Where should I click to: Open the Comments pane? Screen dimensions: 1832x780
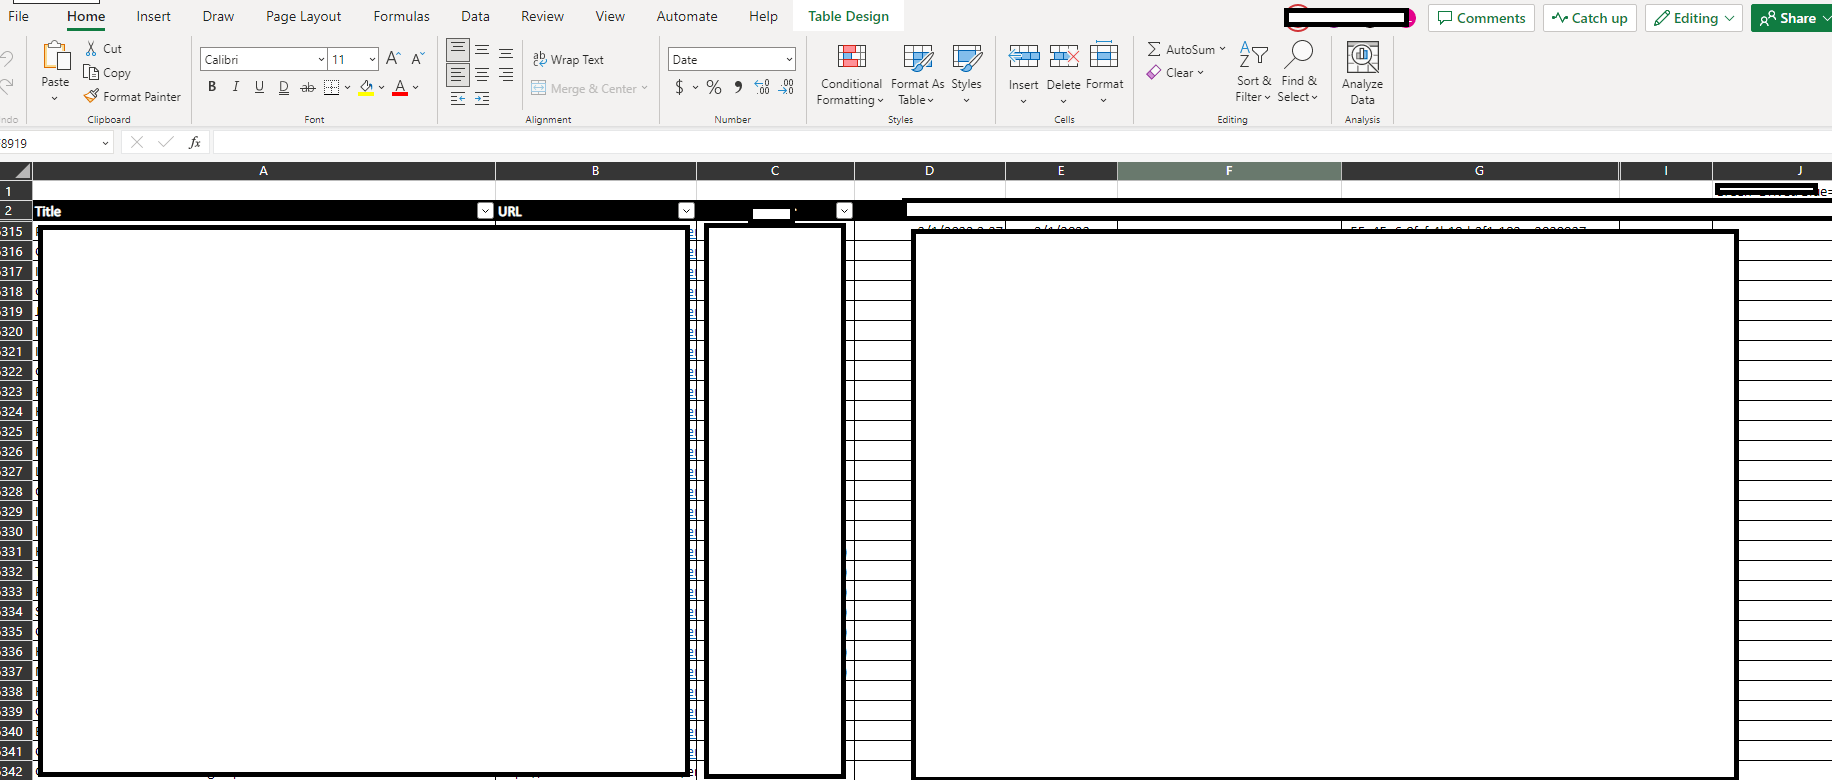point(1481,18)
